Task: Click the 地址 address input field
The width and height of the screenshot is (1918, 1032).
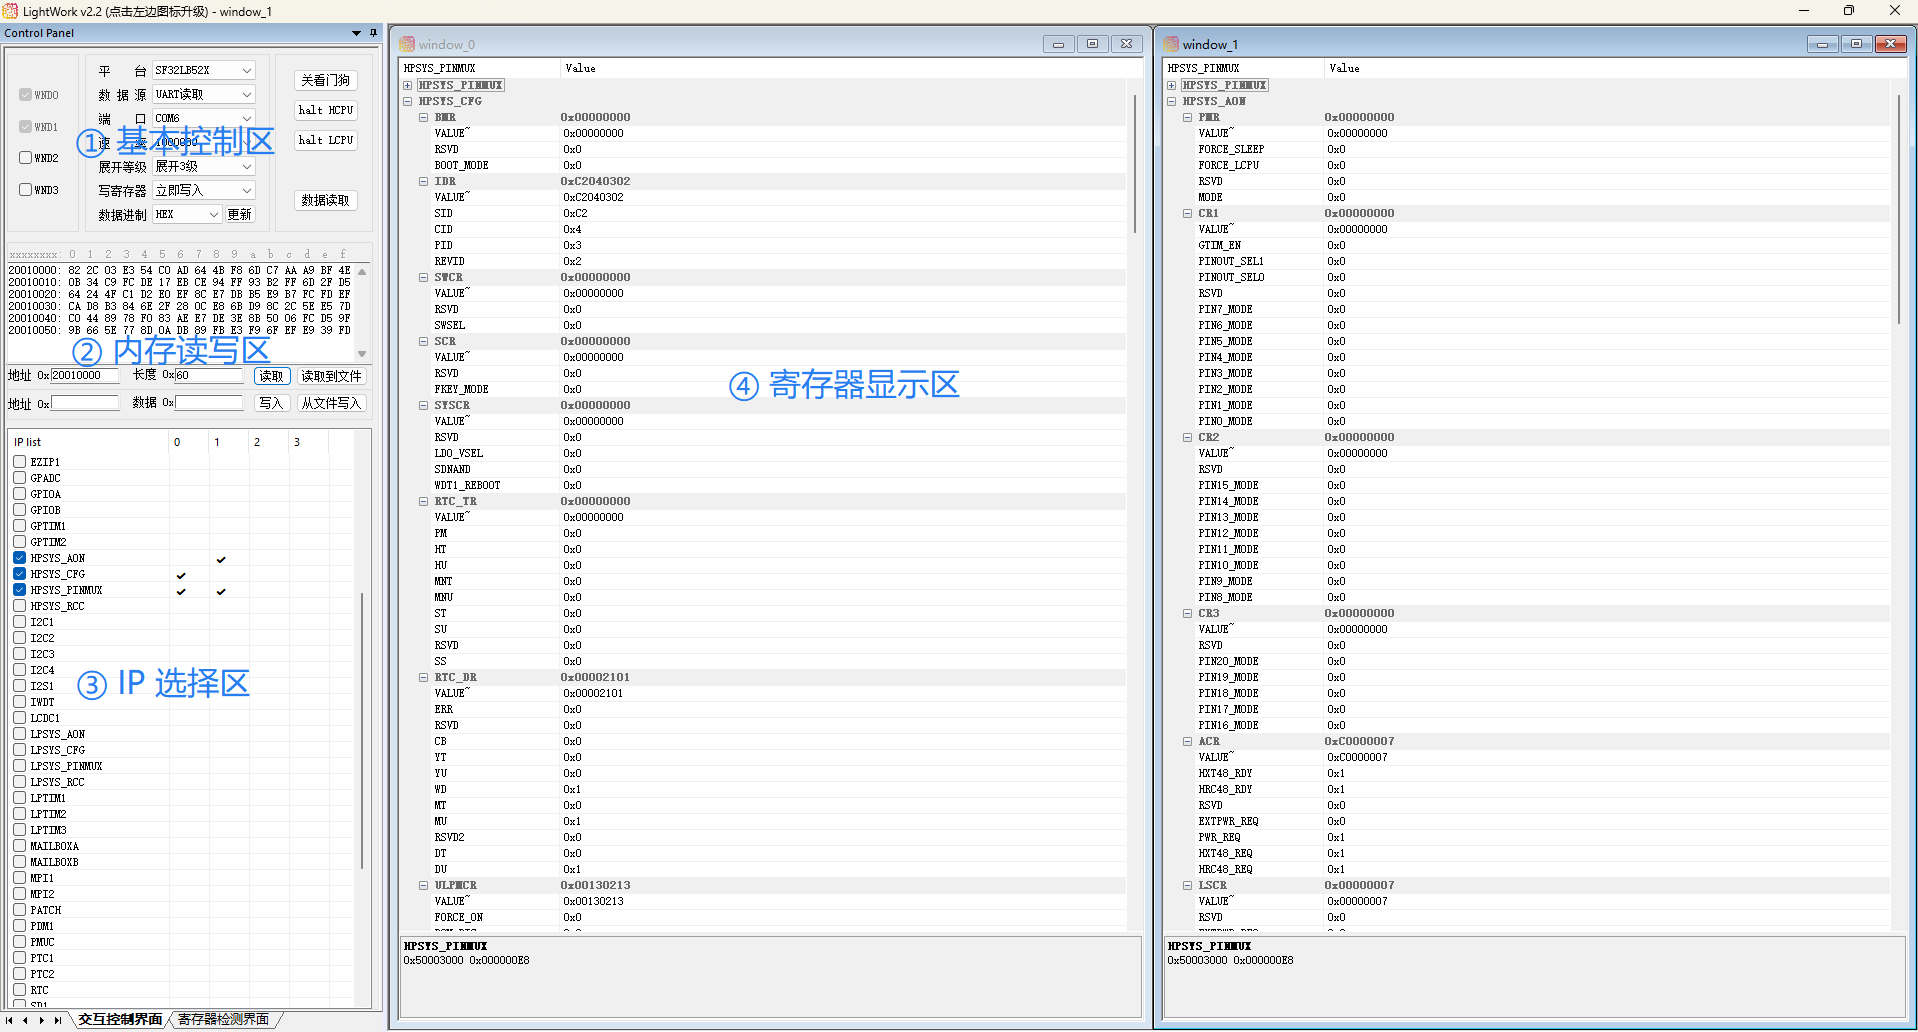Action: pos(85,375)
